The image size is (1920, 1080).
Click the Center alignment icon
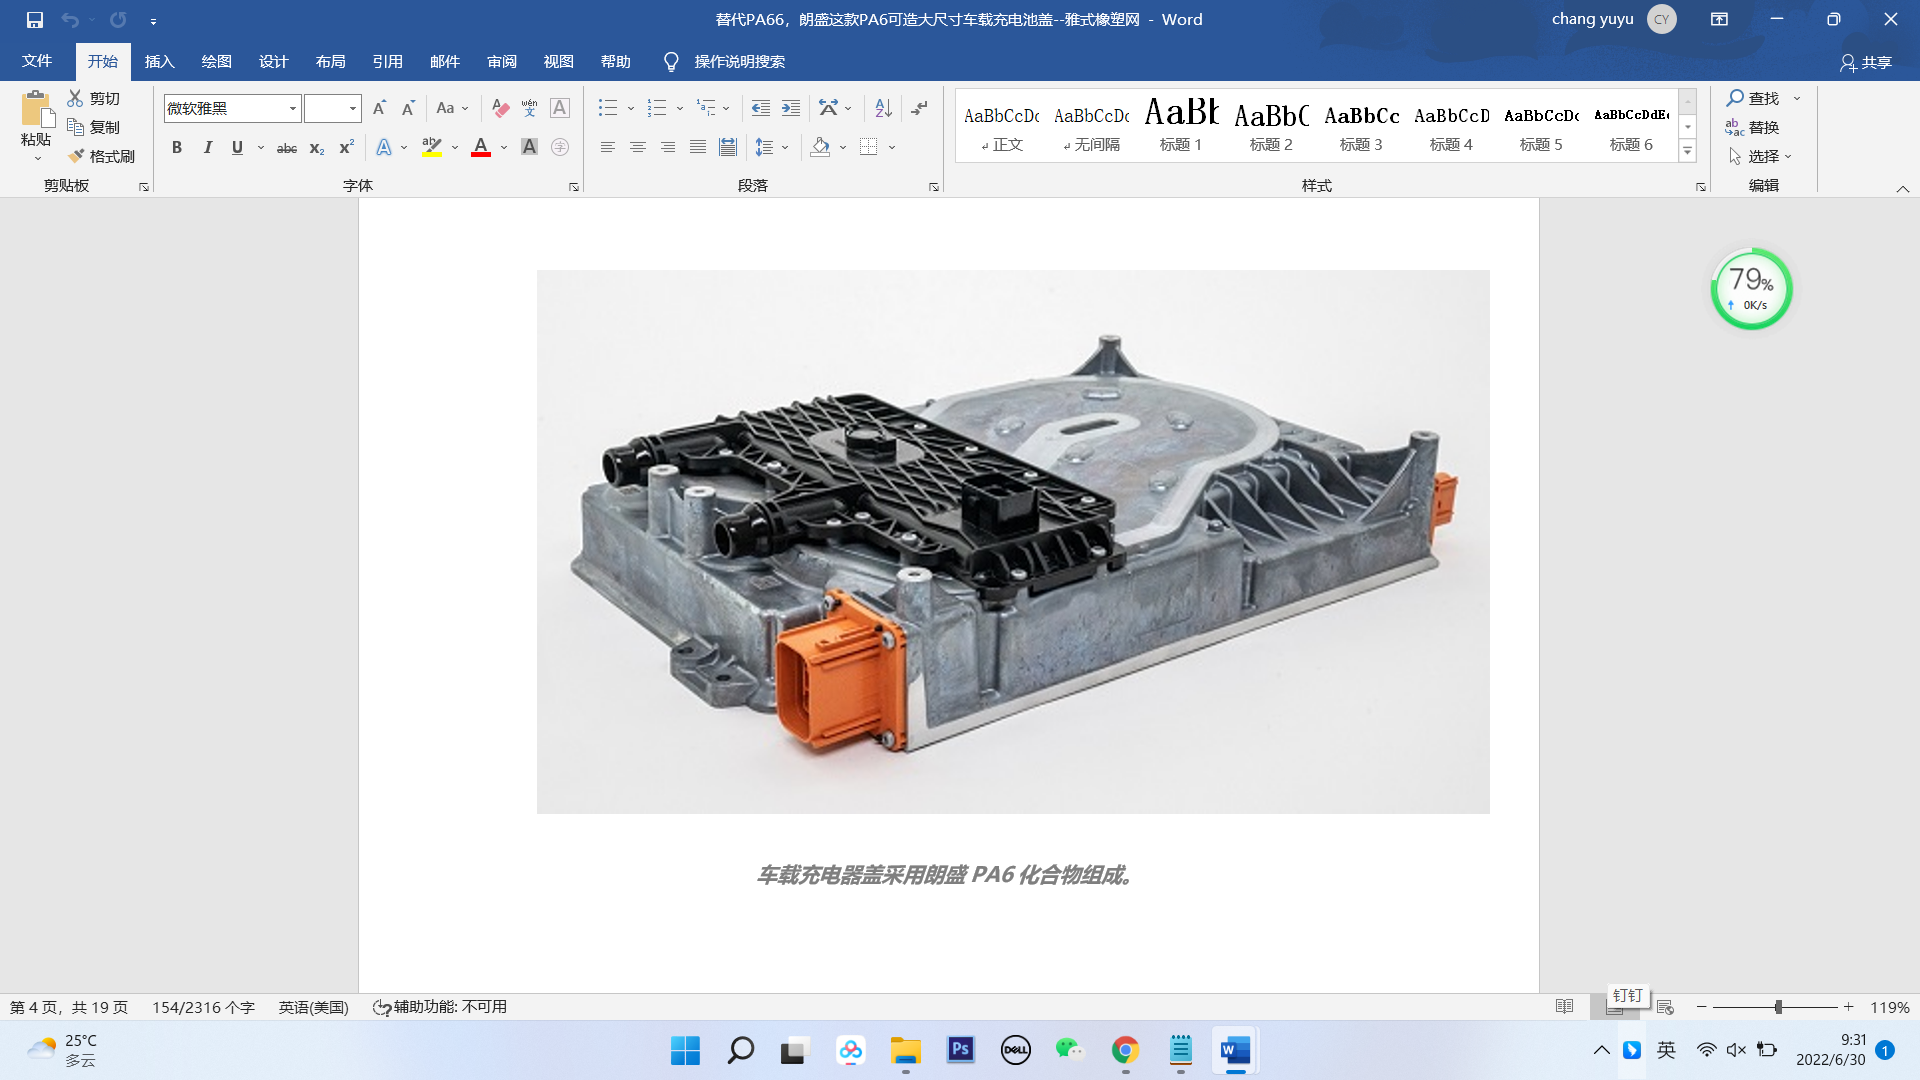pos(638,147)
